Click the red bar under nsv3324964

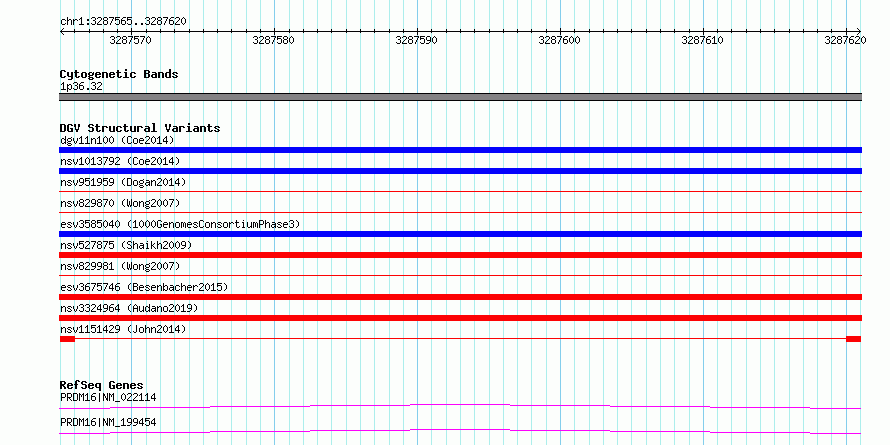460,318
